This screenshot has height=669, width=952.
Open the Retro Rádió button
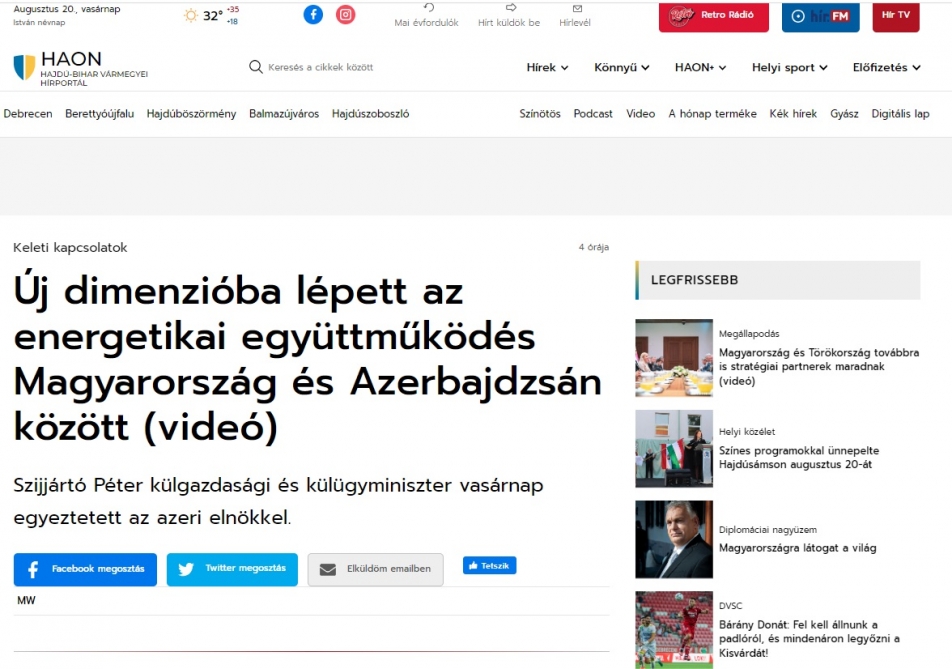(713, 16)
